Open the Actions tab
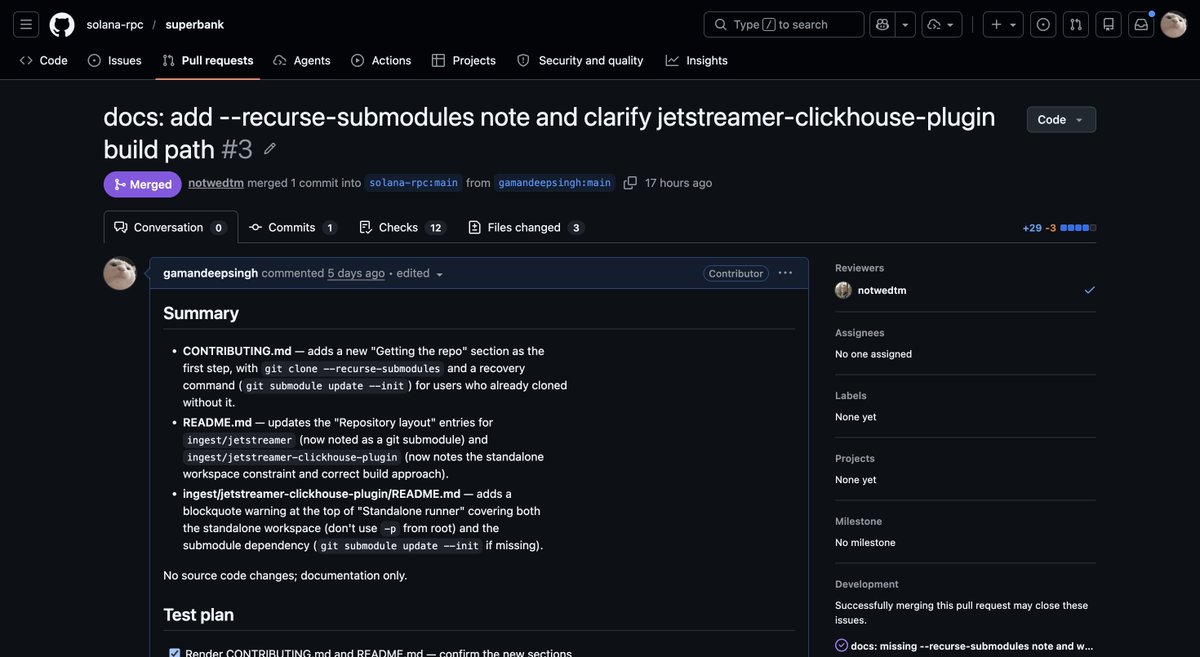This screenshot has height=657, width=1200. point(381,60)
